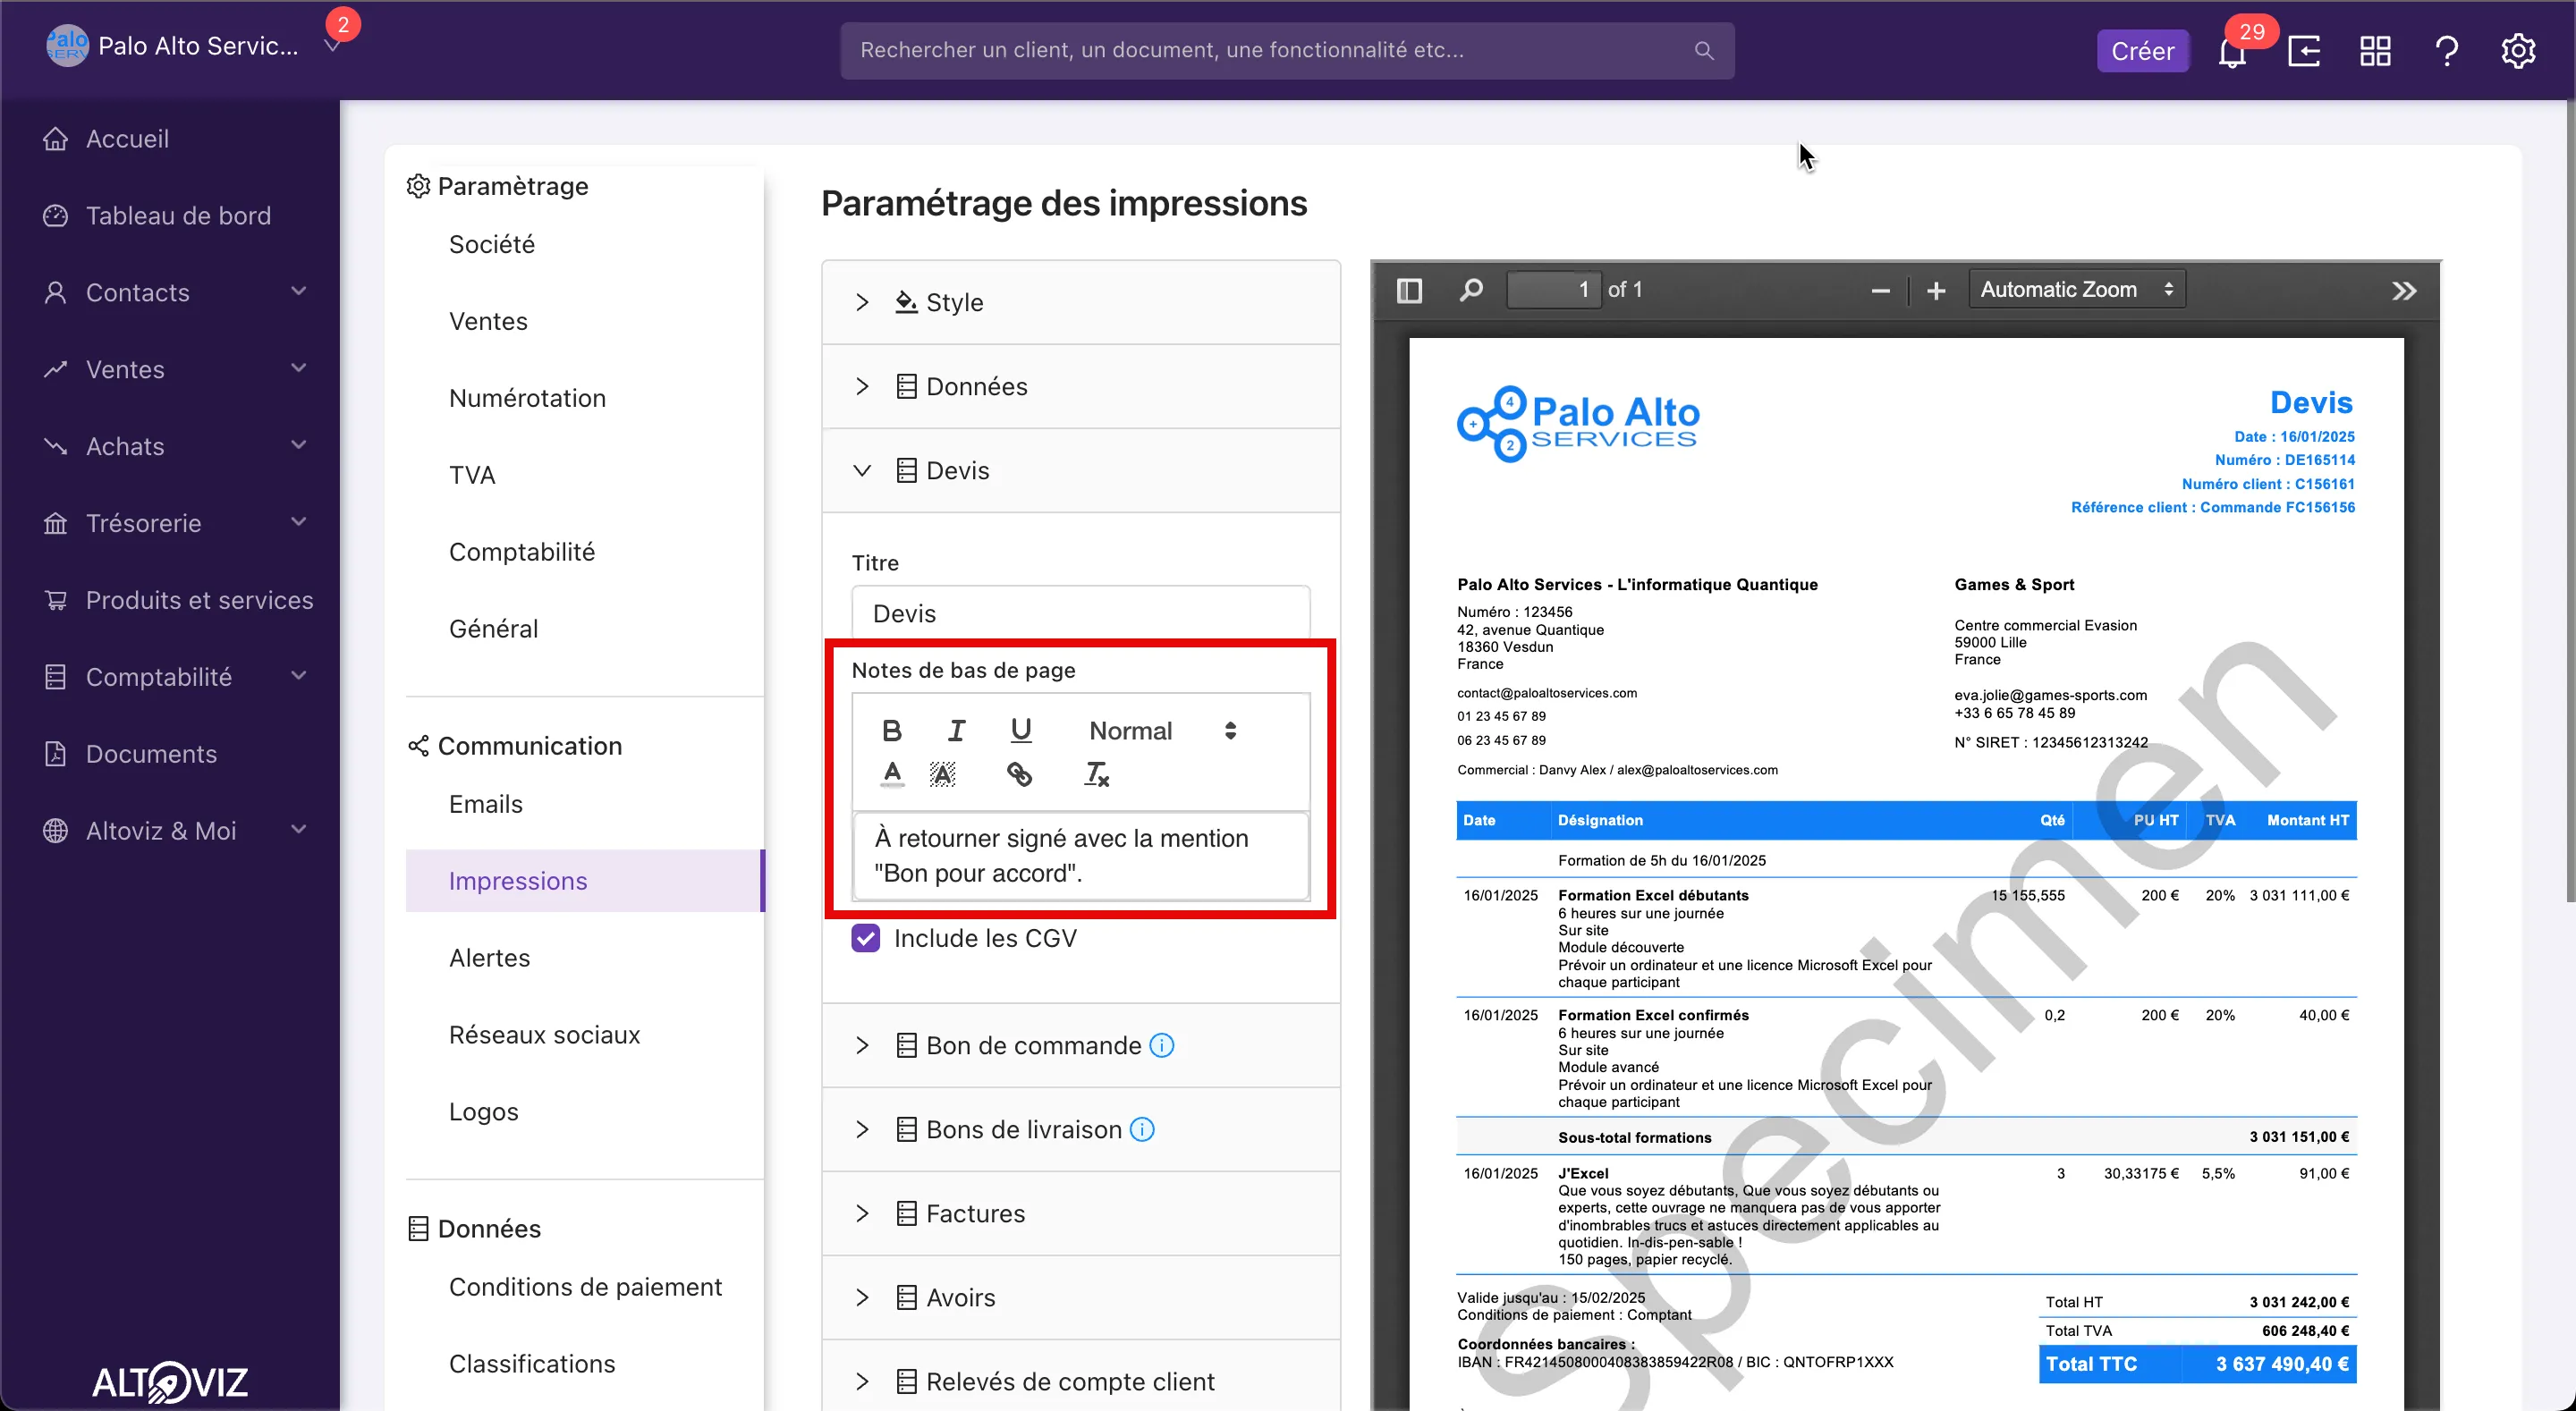The width and height of the screenshot is (2576, 1411).
Task: Toggle italic in footer notes editor
Action: tap(957, 731)
